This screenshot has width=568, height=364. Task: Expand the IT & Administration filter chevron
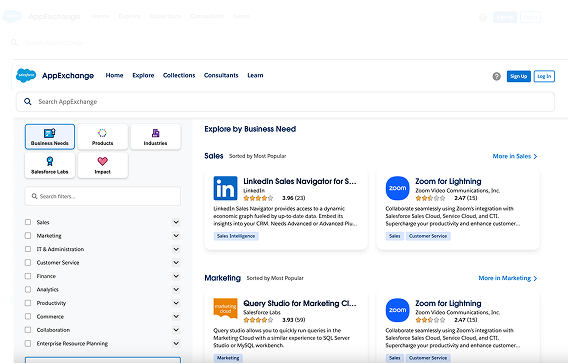(176, 249)
